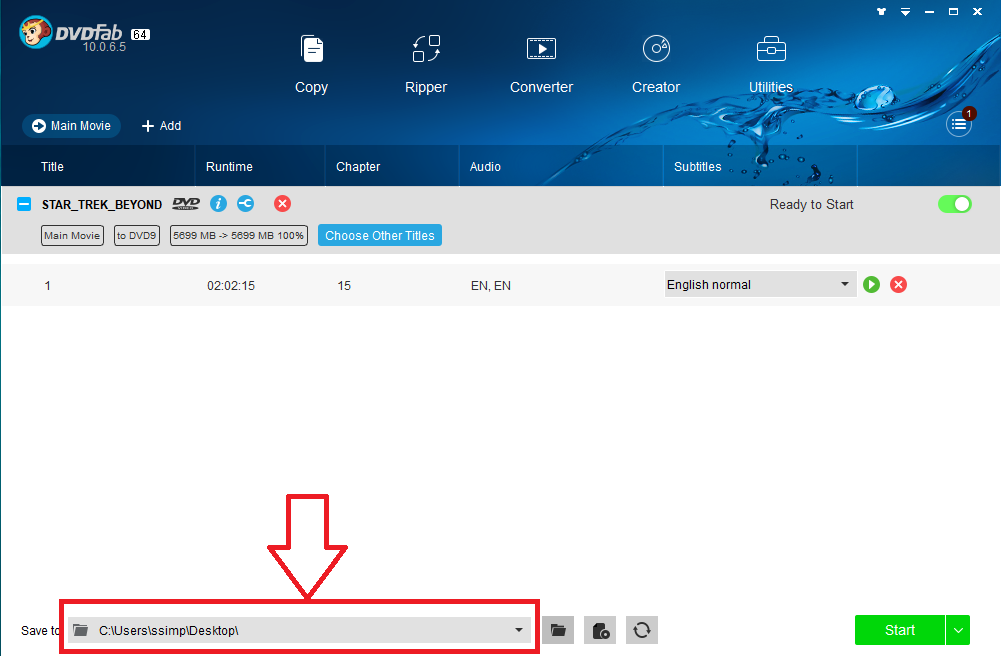Open the Start button dropdown arrow
Image resolution: width=1001 pixels, height=656 pixels.
(x=958, y=630)
